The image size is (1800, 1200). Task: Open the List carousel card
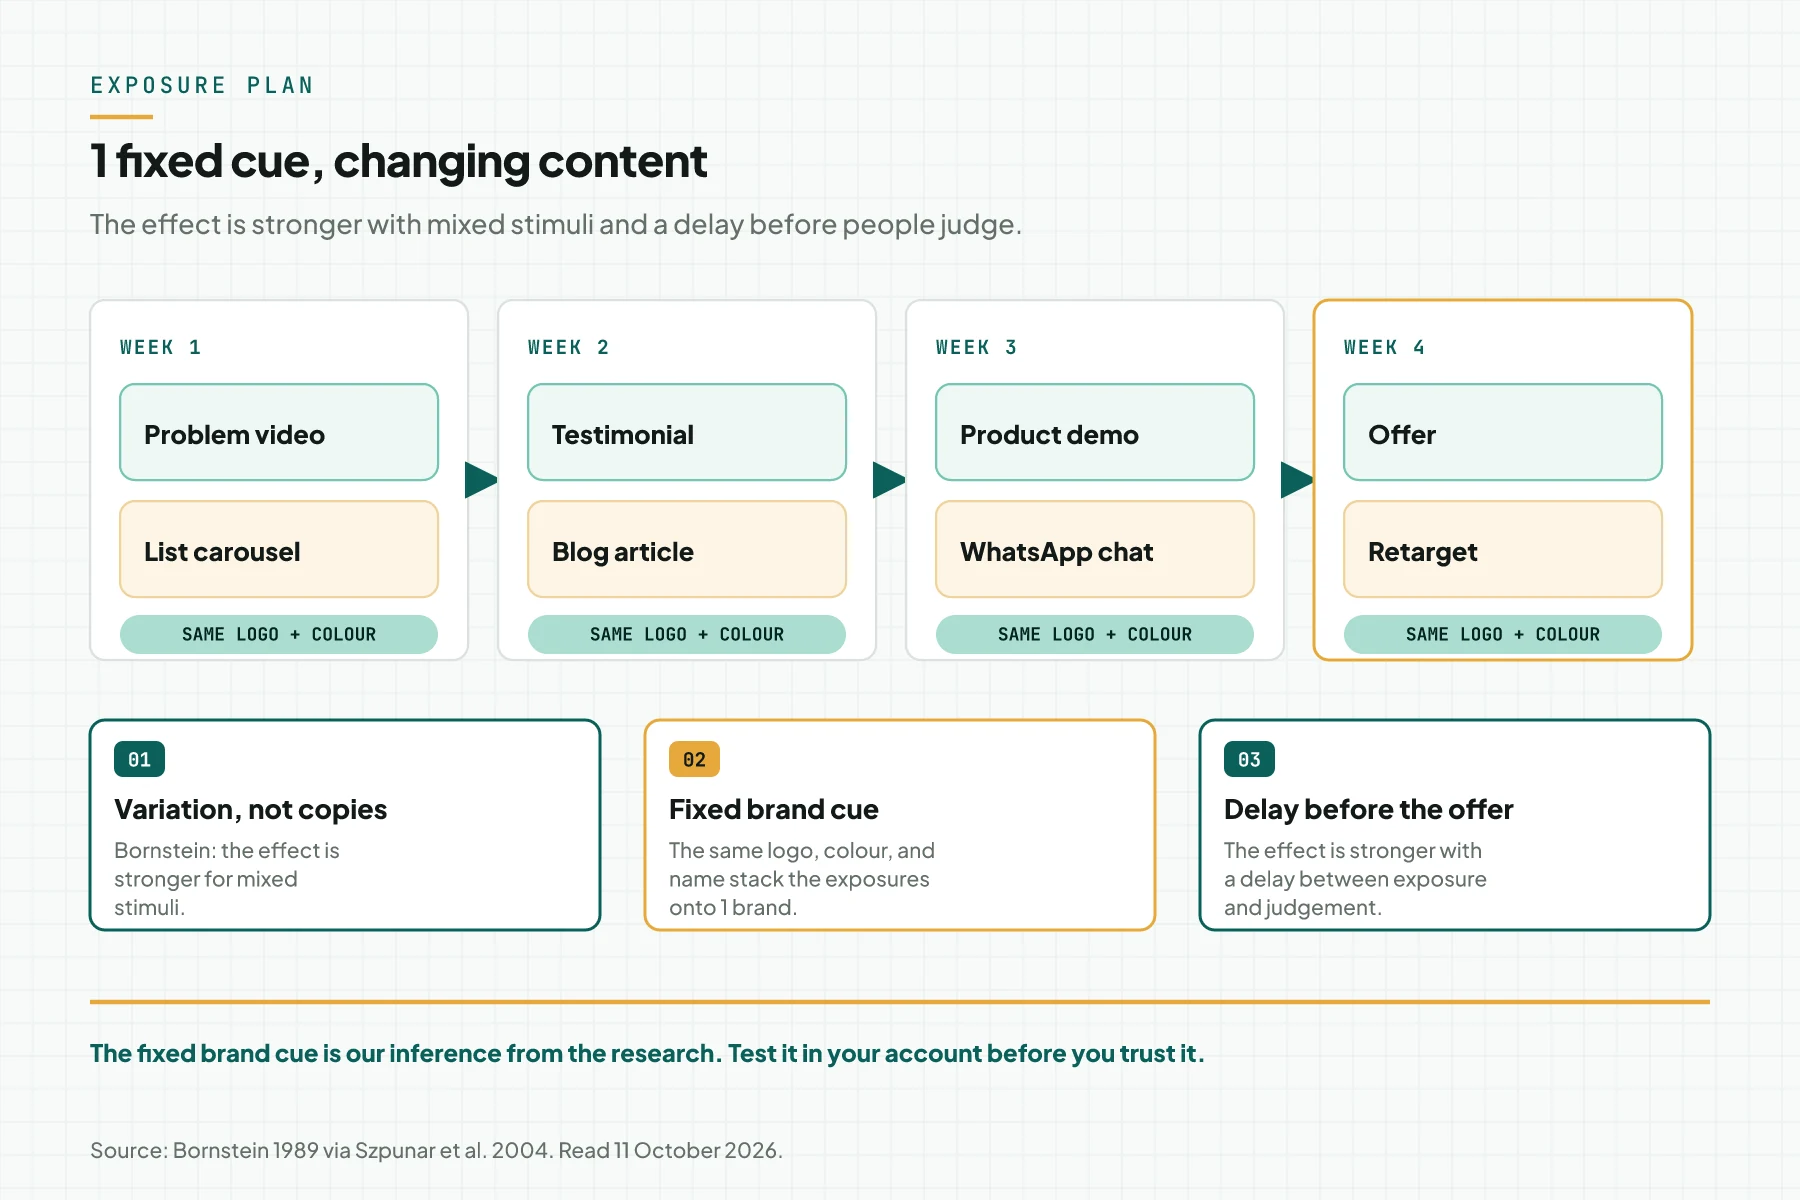pos(279,549)
